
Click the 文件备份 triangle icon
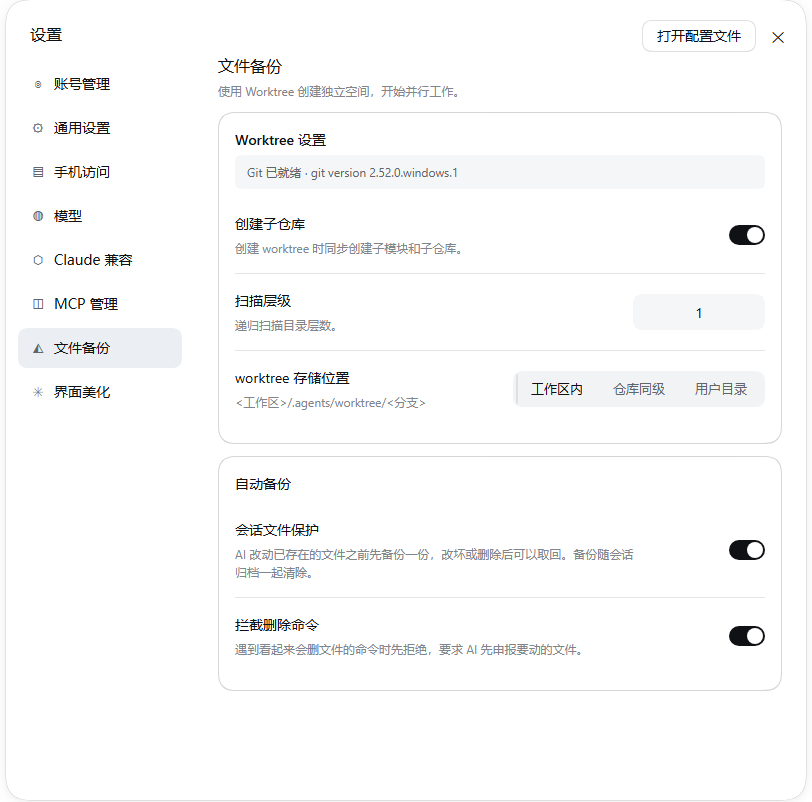point(38,348)
